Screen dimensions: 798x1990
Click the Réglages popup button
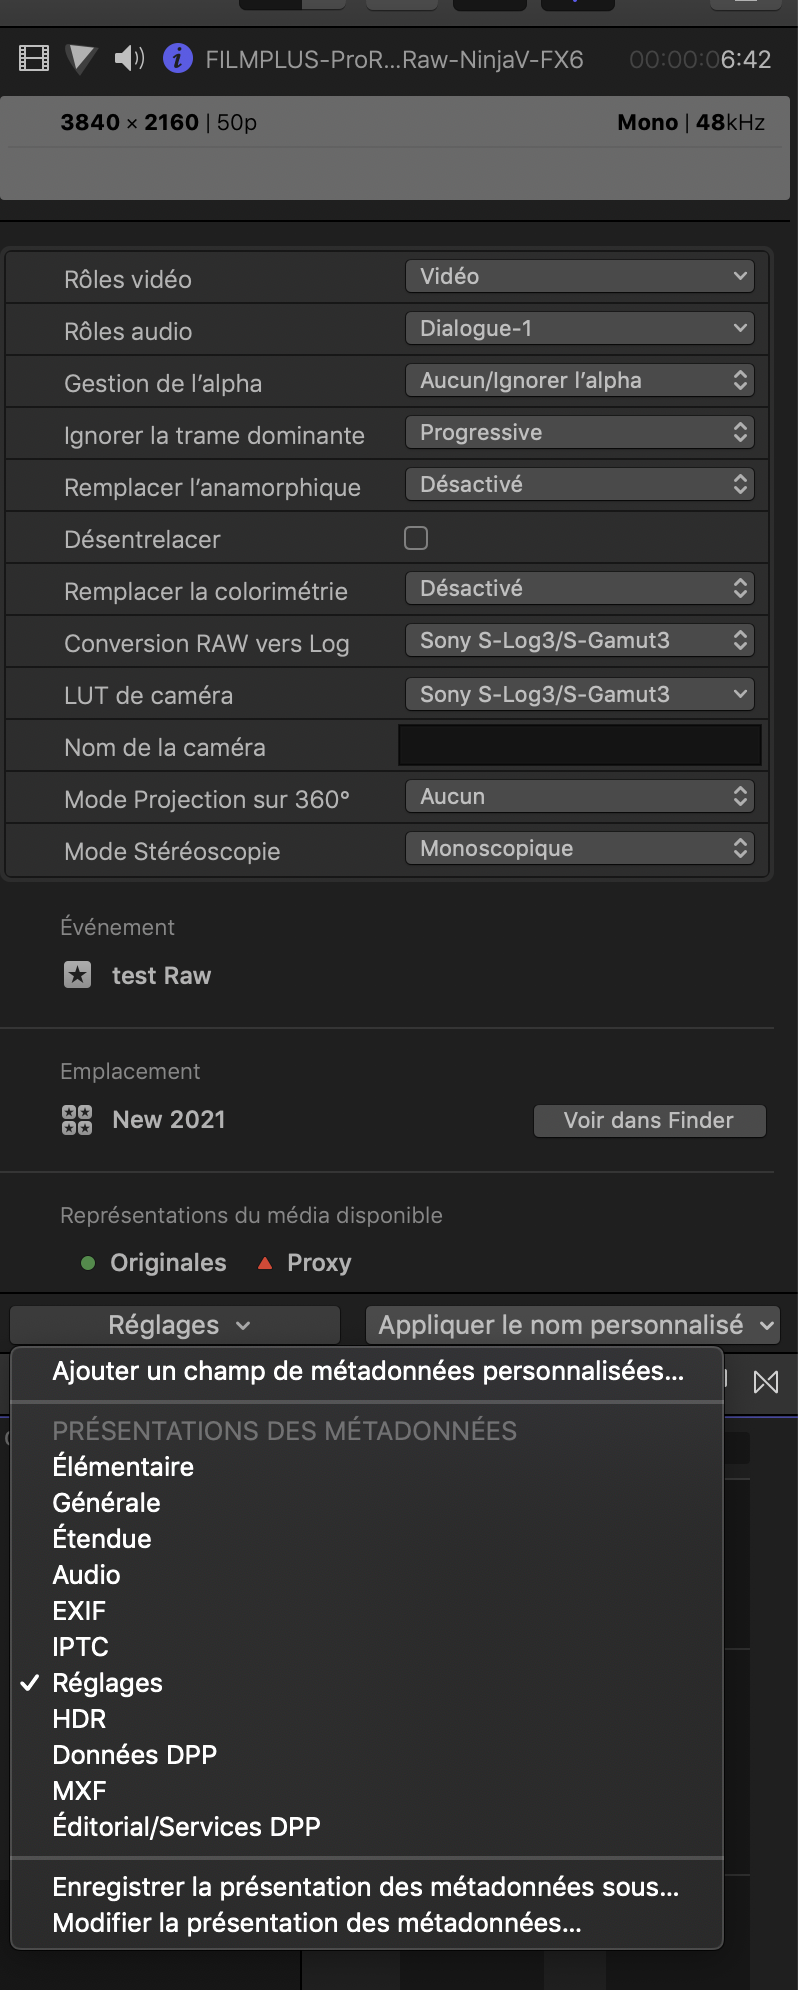(176, 1325)
